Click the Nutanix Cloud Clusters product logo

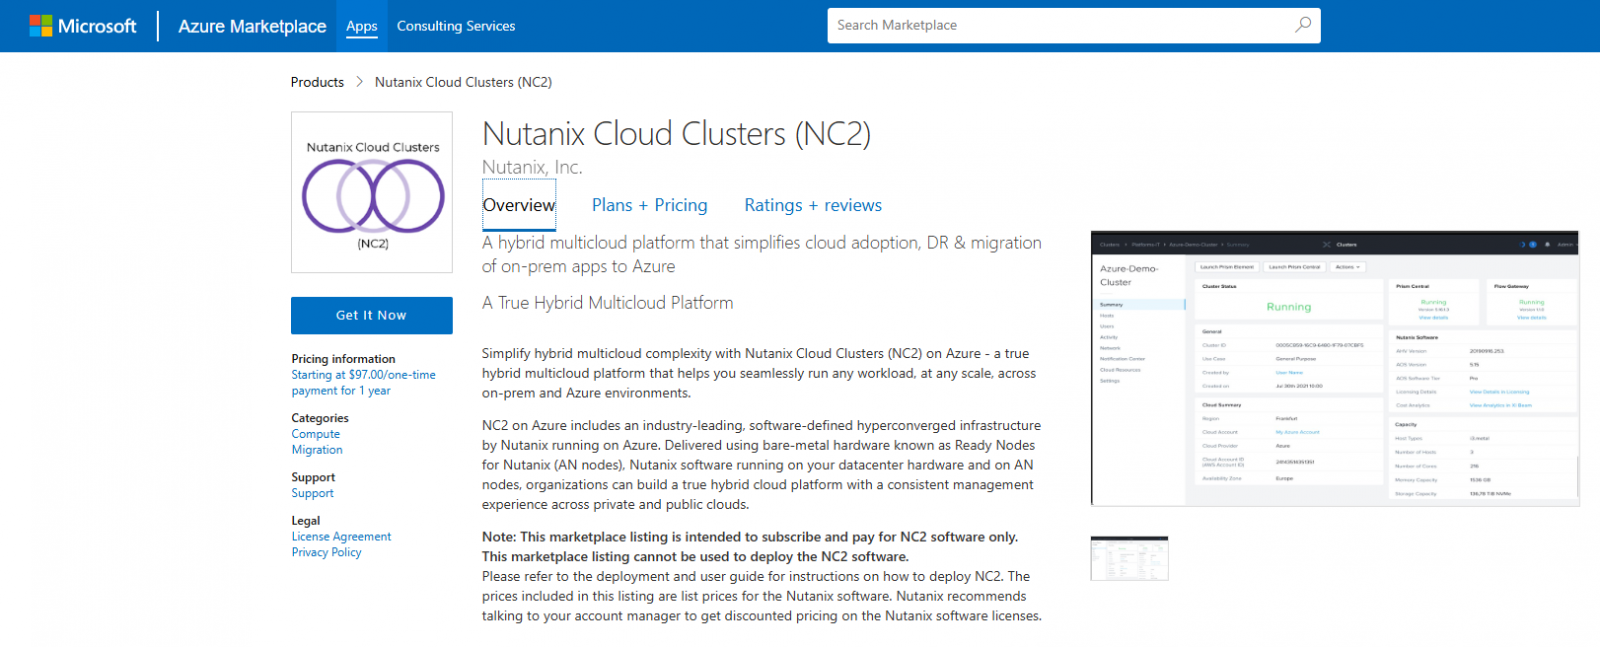pos(372,192)
